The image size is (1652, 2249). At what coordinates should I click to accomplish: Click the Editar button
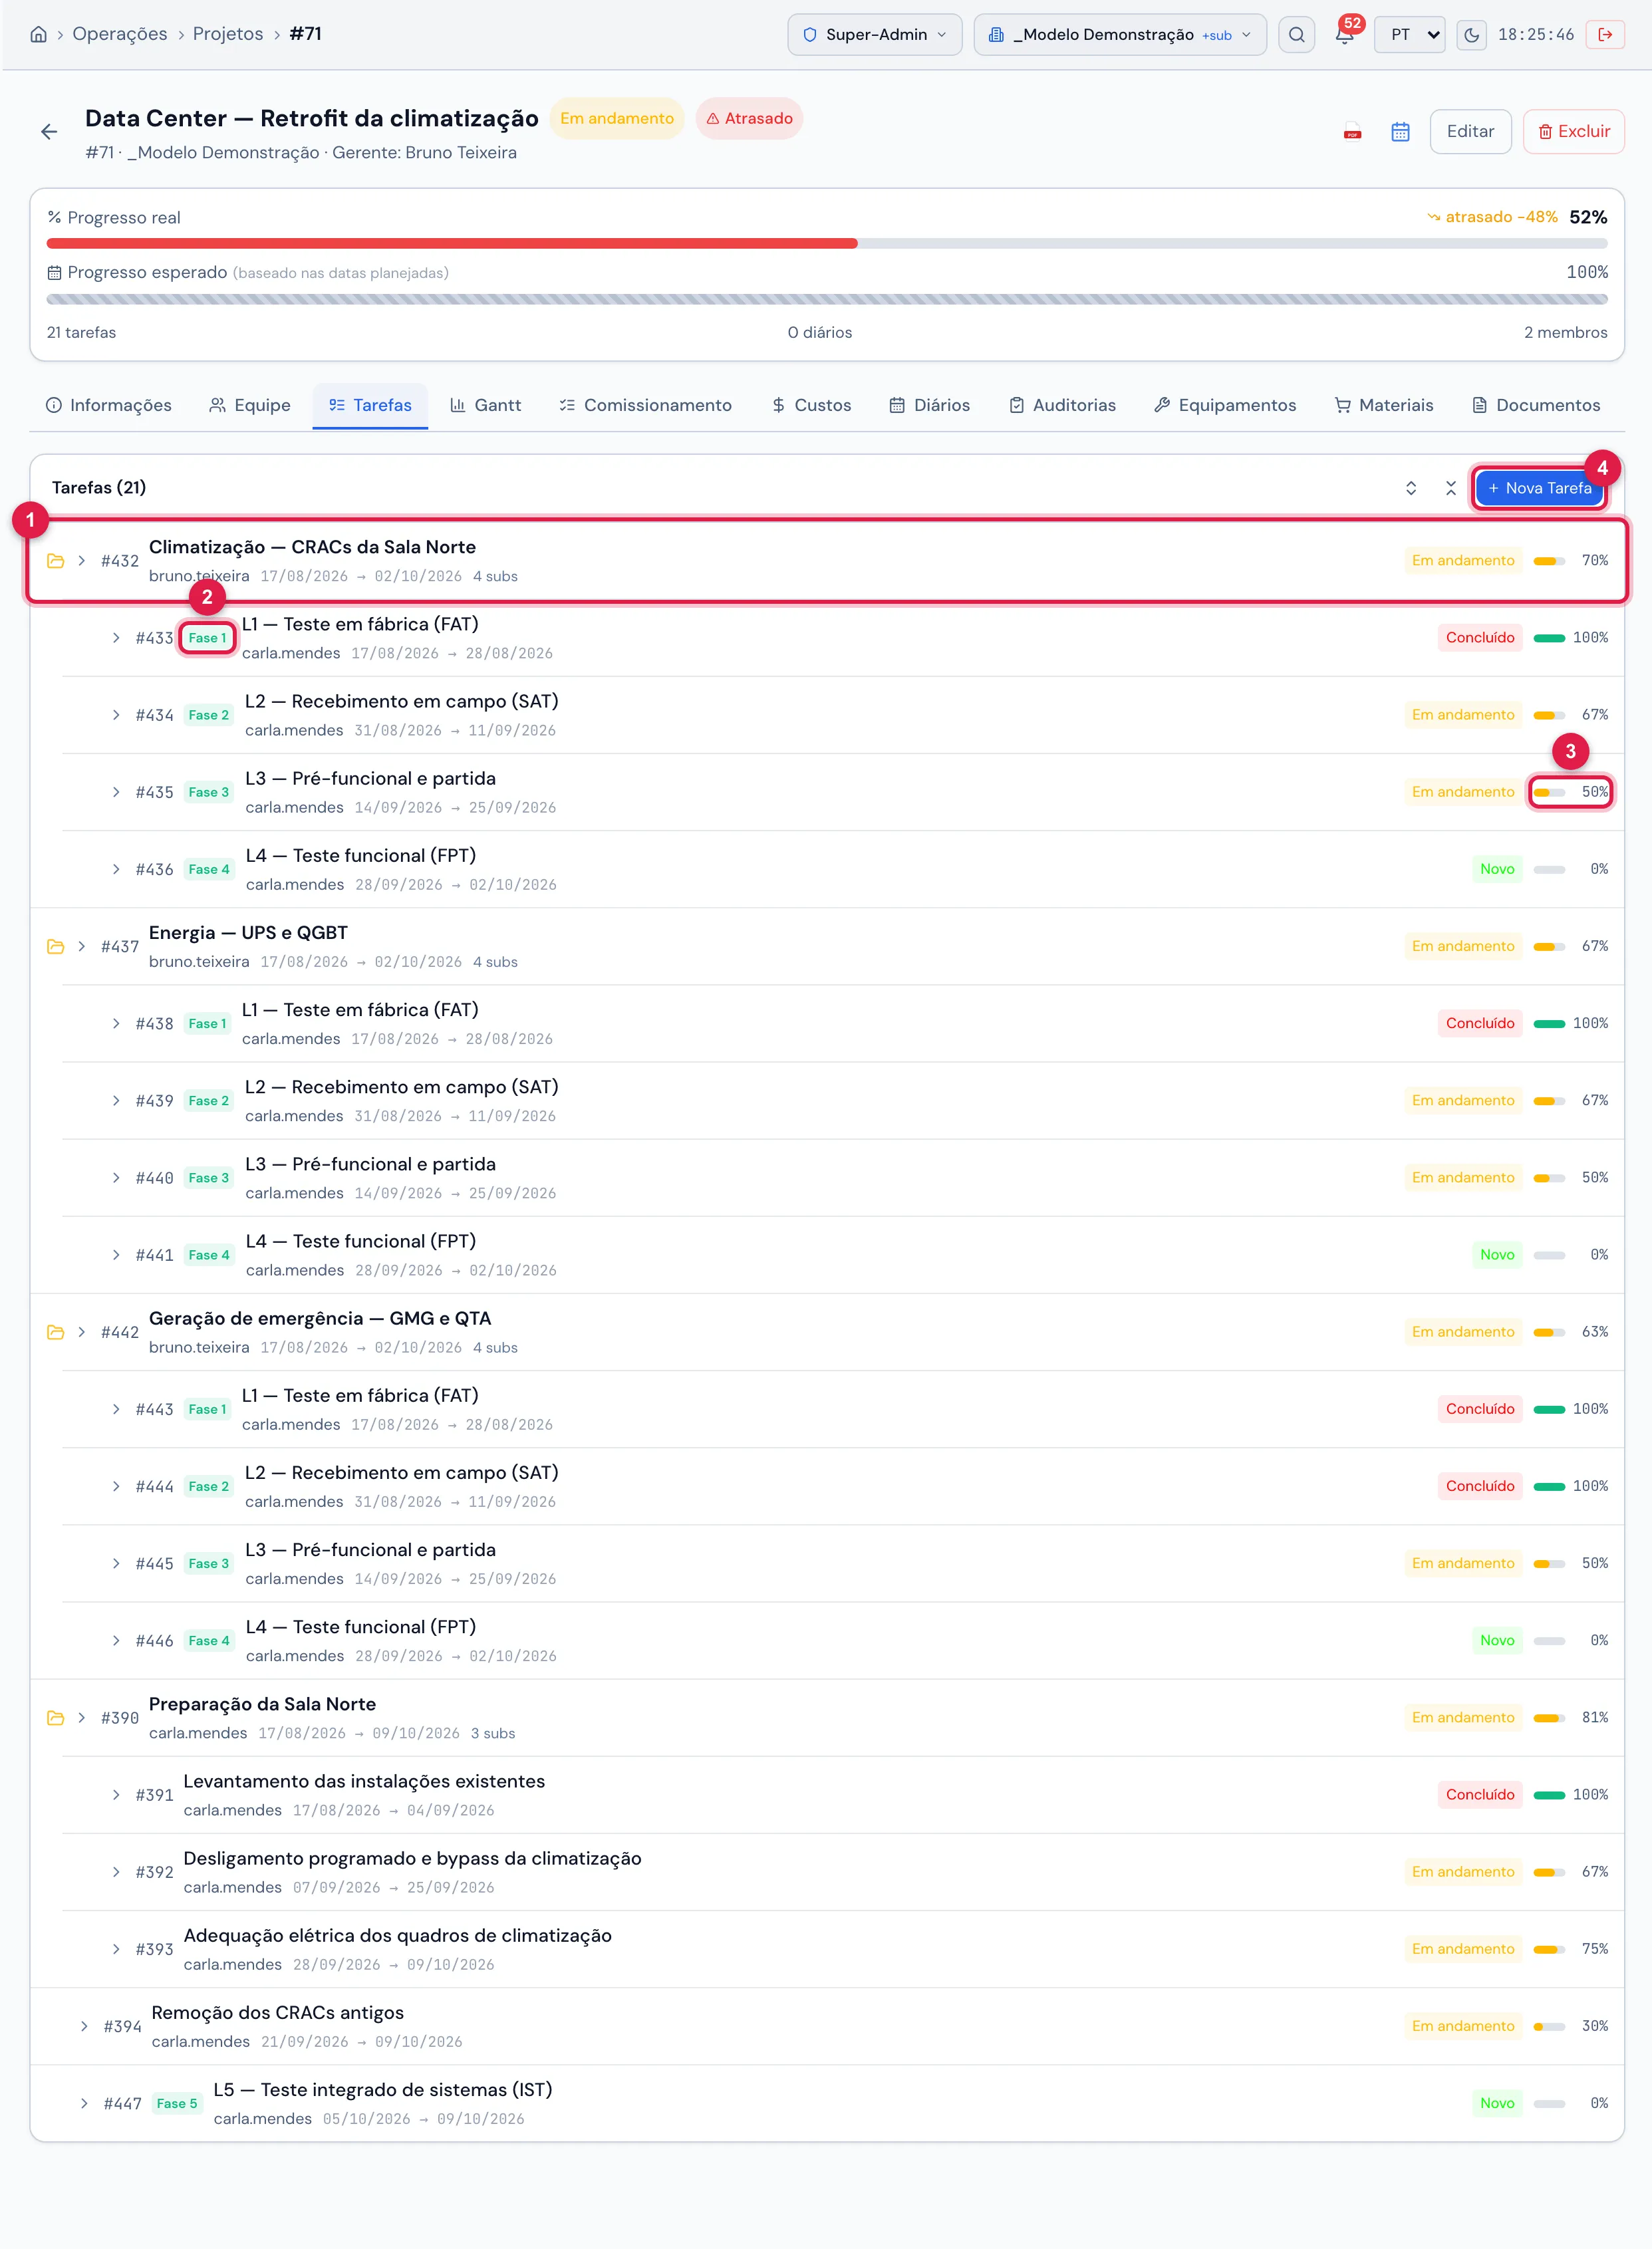pyautogui.click(x=1470, y=132)
